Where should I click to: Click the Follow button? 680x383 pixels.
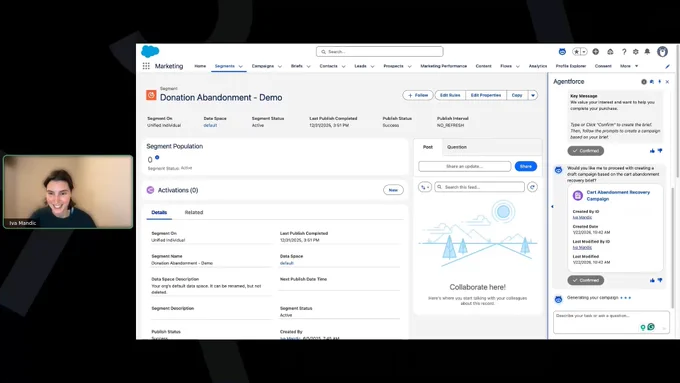[x=418, y=95]
